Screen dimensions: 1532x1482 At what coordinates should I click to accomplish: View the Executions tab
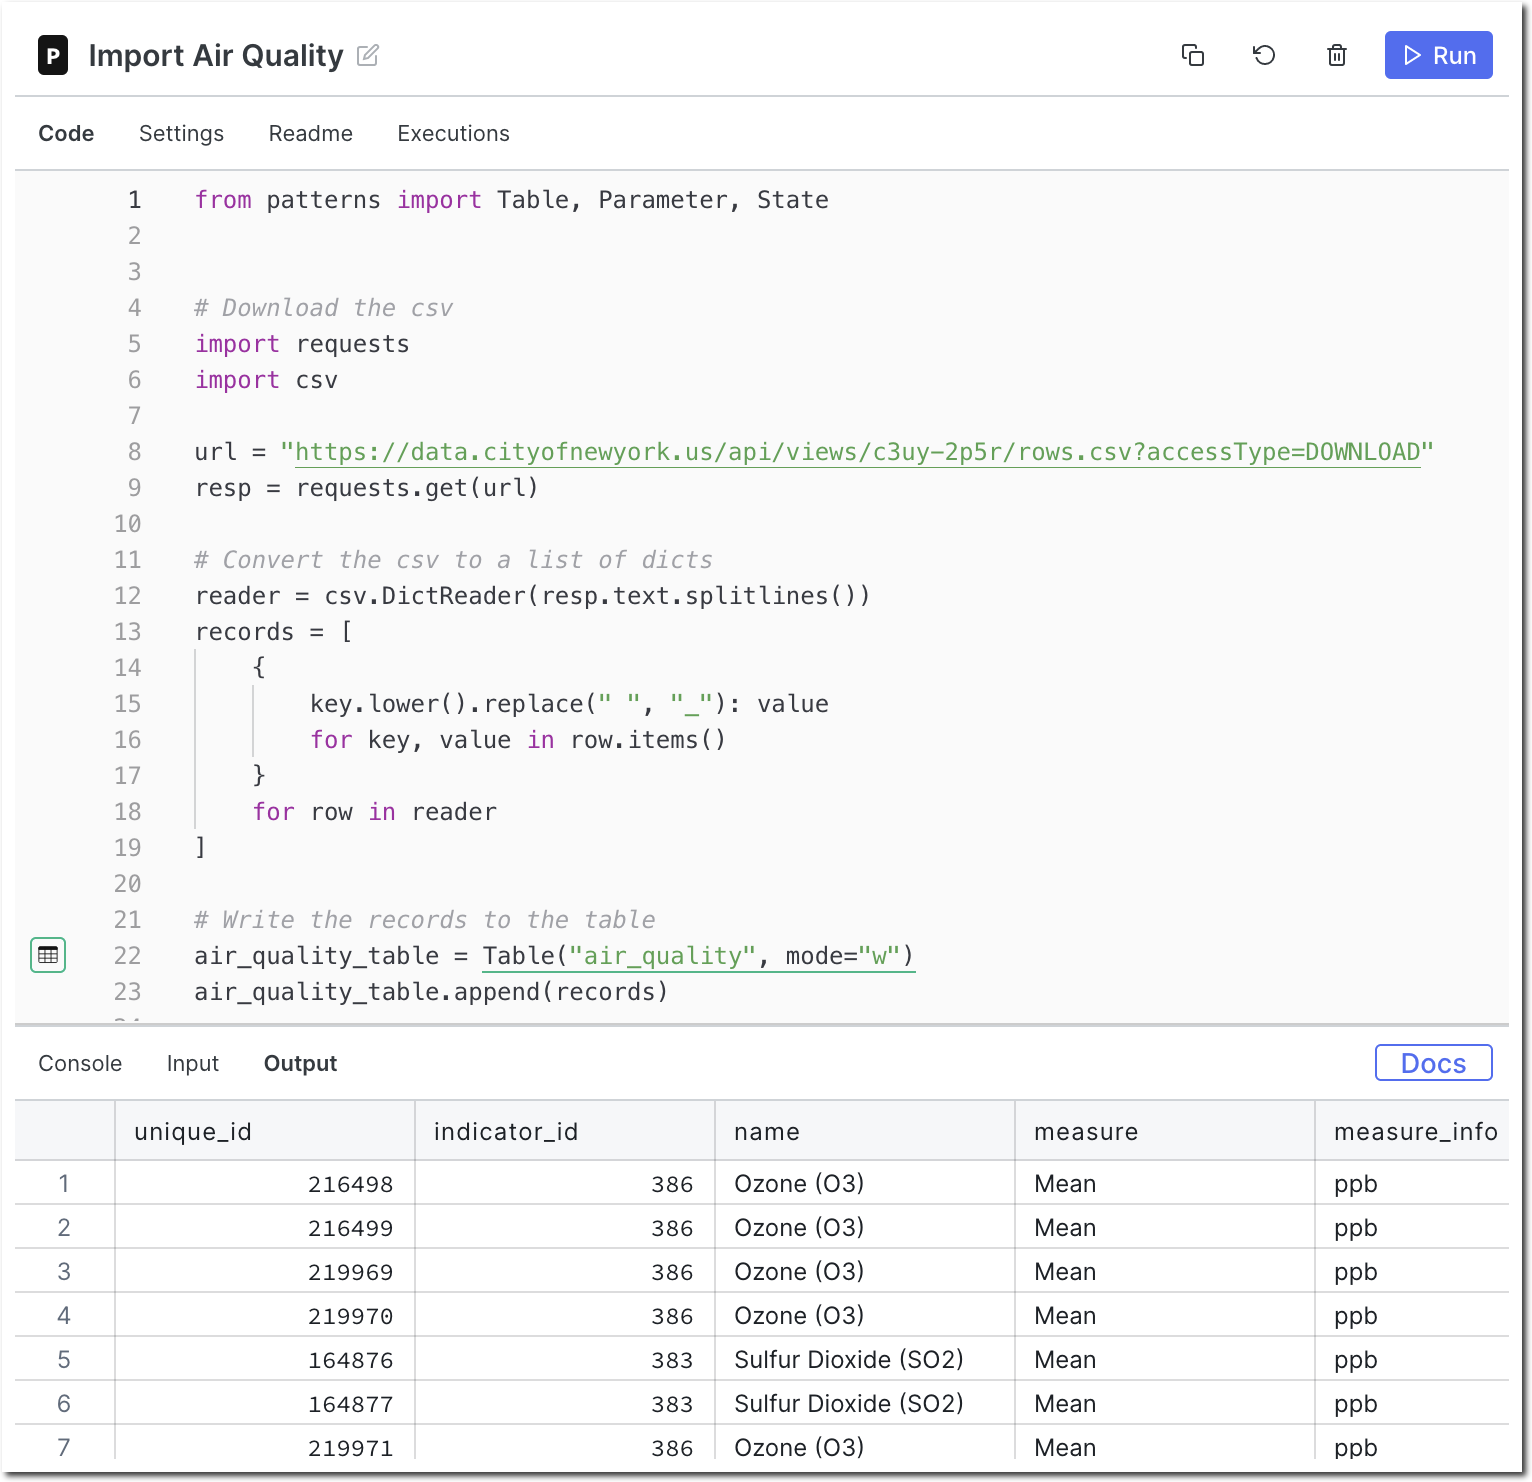pyautogui.click(x=453, y=133)
